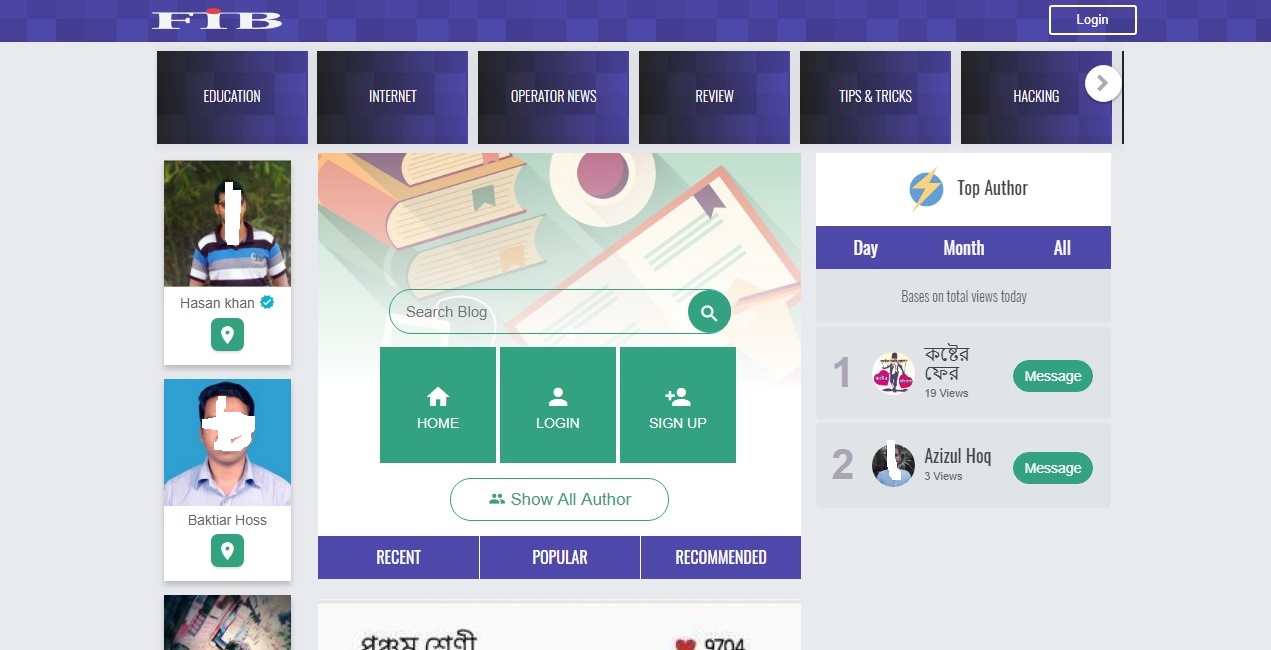This screenshot has width=1271, height=650.
Task: Switch Top Author to All tab
Action: 1062,248
